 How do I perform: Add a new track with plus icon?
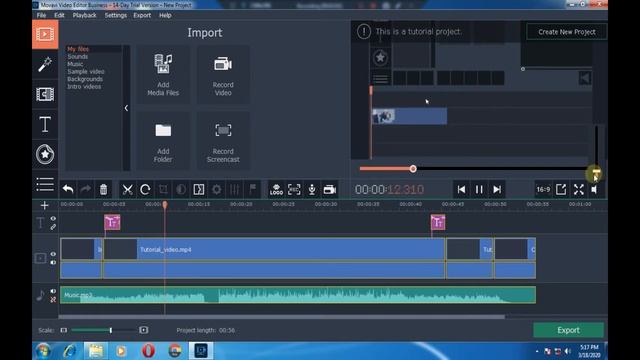[44, 205]
